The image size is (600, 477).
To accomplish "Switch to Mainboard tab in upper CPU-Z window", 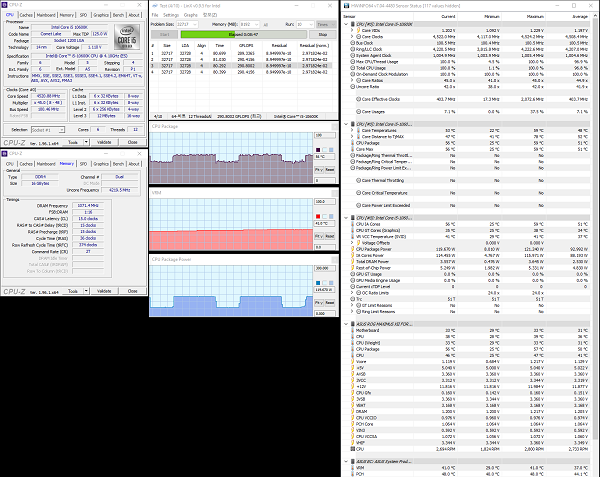I will [46, 15].
